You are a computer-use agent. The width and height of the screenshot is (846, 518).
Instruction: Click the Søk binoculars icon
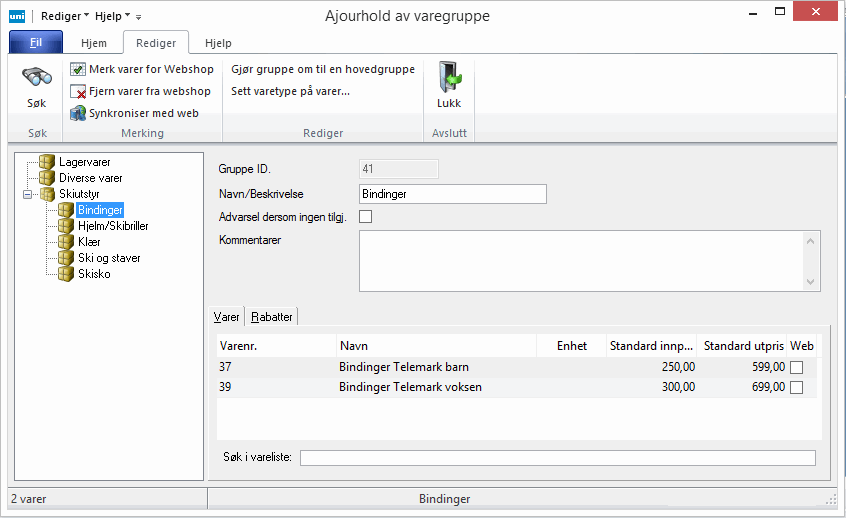coord(36,79)
